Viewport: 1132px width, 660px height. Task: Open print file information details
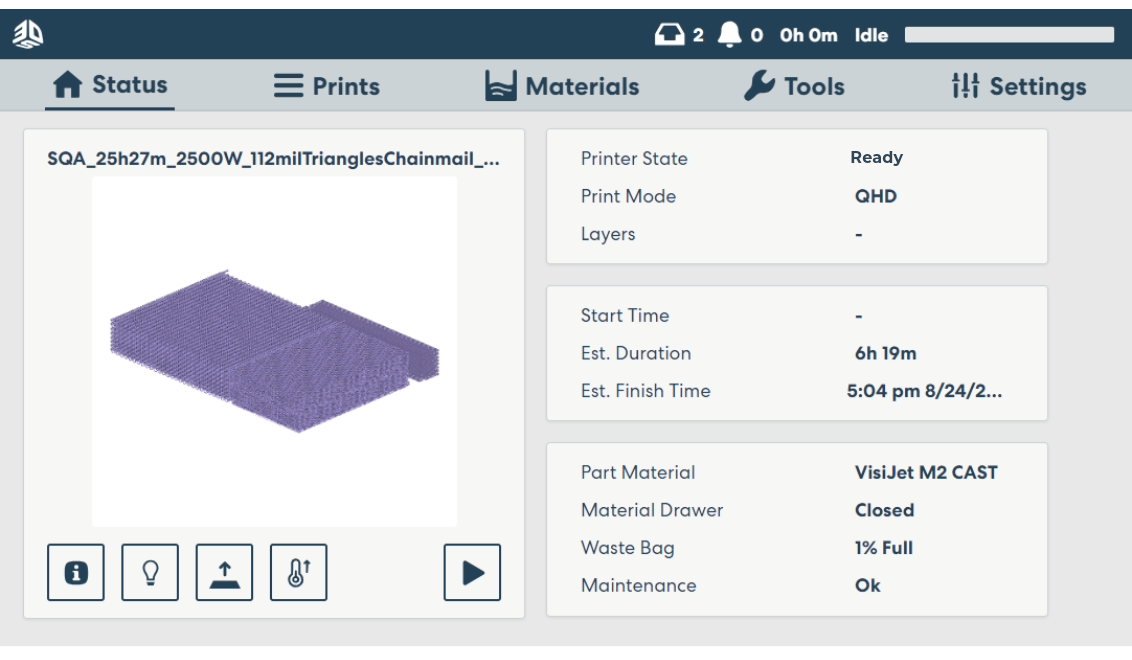click(76, 572)
